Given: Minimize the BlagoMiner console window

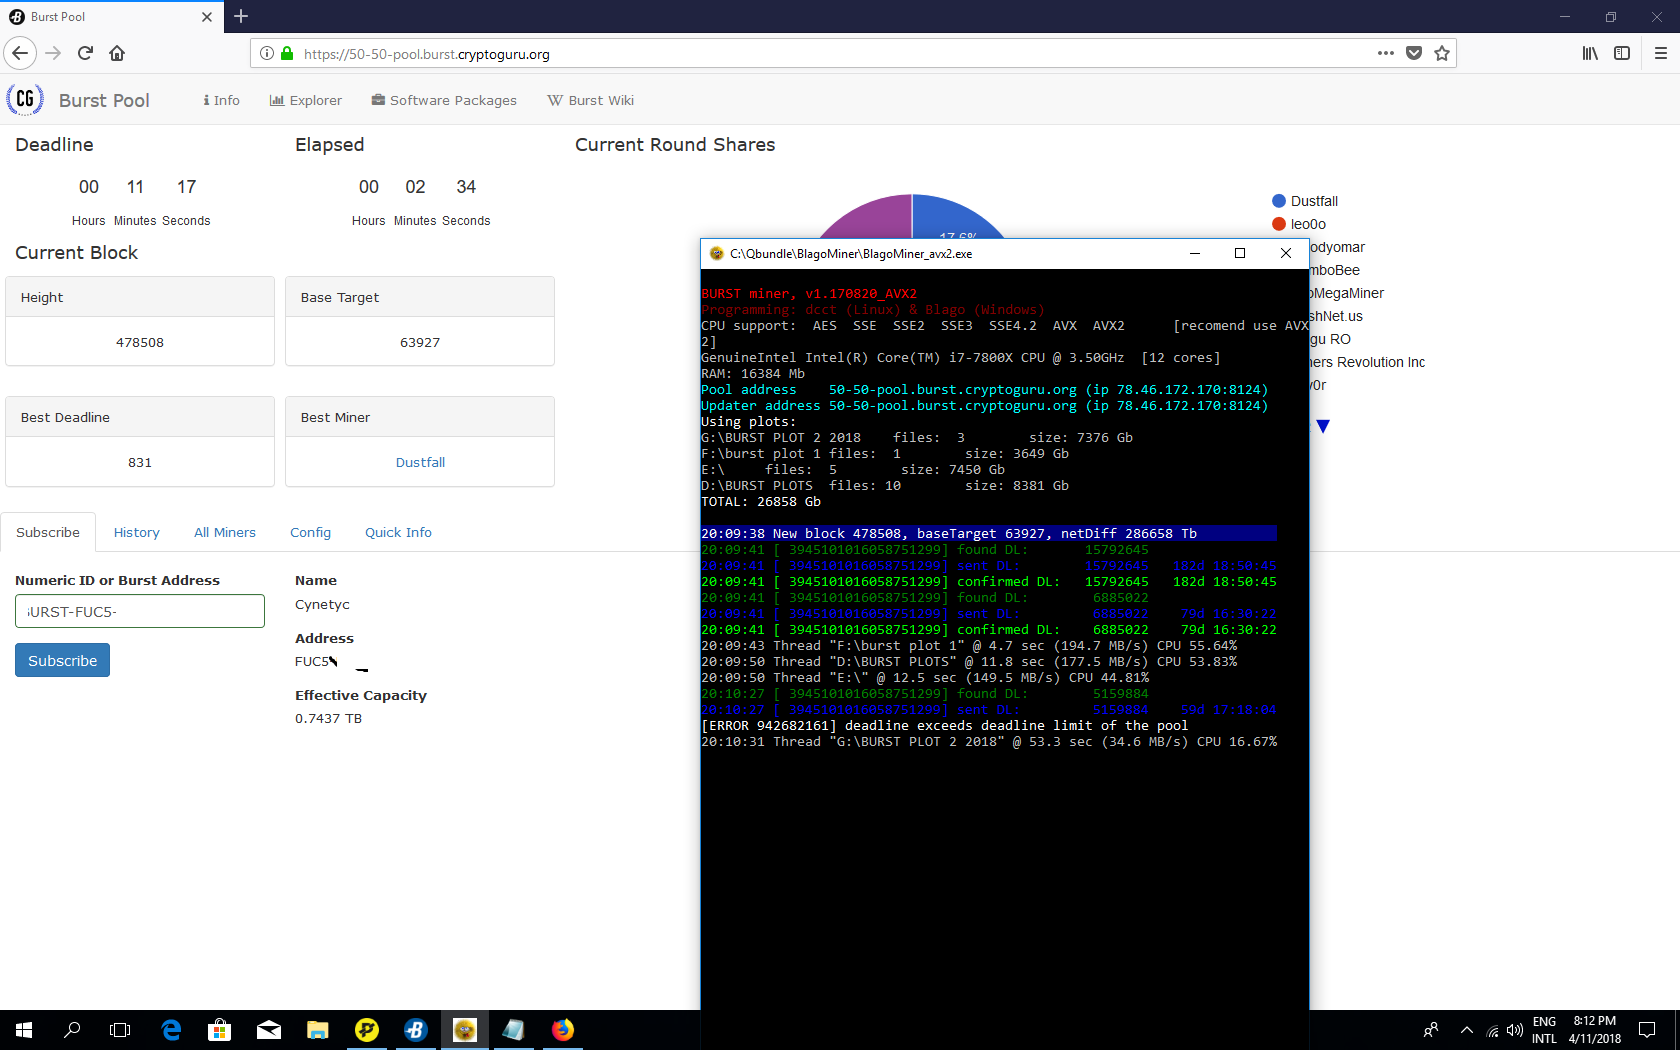Looking at the screenshot, I should coord(1194,253).
